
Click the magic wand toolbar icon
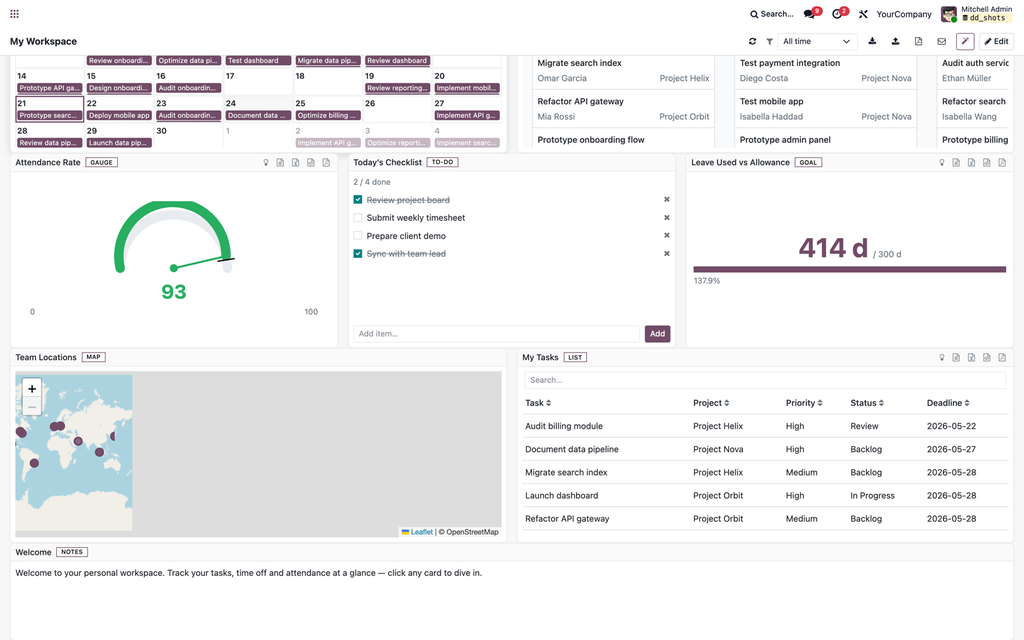coord(965,41)
